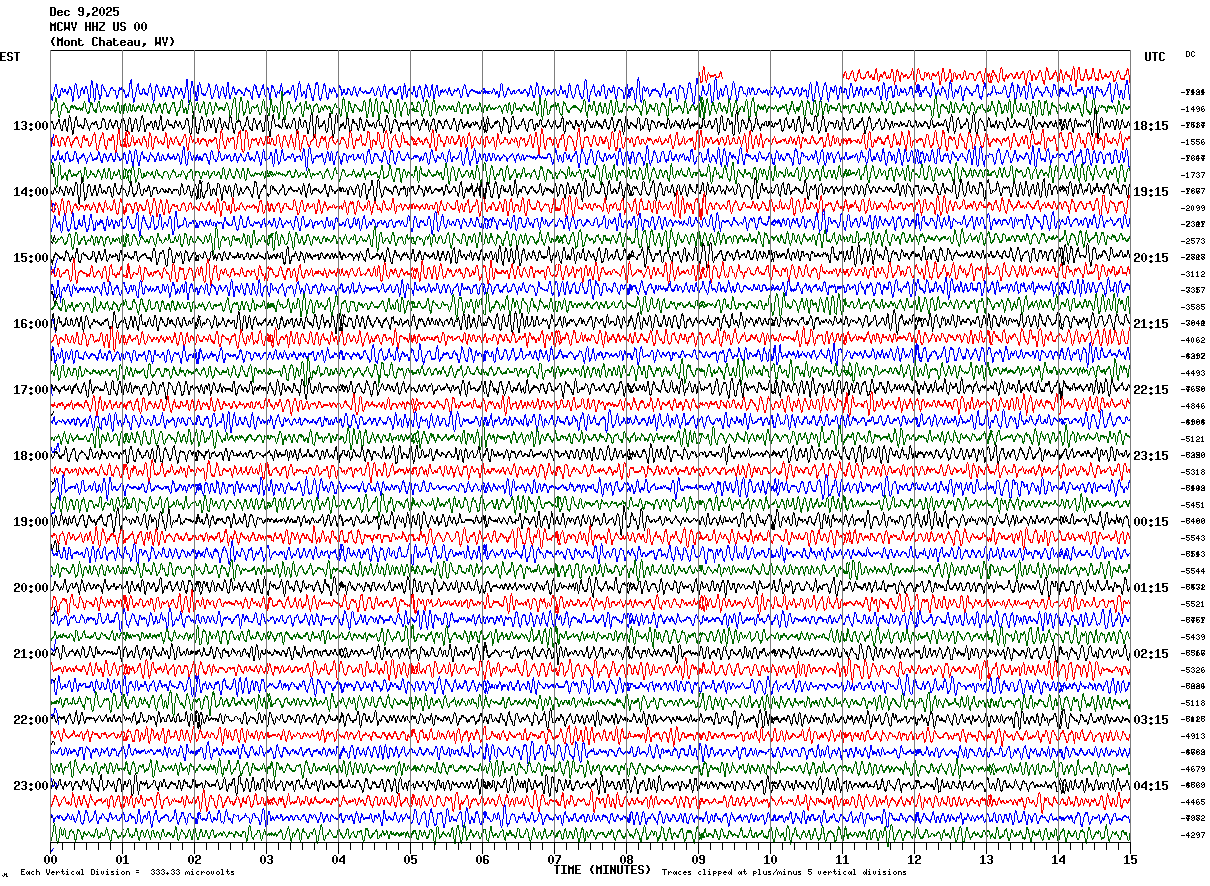
Task: Select the DC offset value -5451
Action: coord(1194,505)
